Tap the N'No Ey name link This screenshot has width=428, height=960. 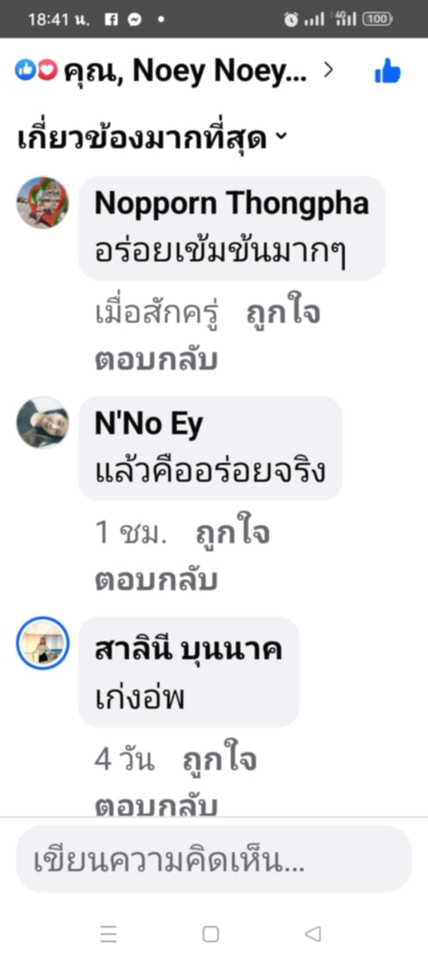point(148,424)
